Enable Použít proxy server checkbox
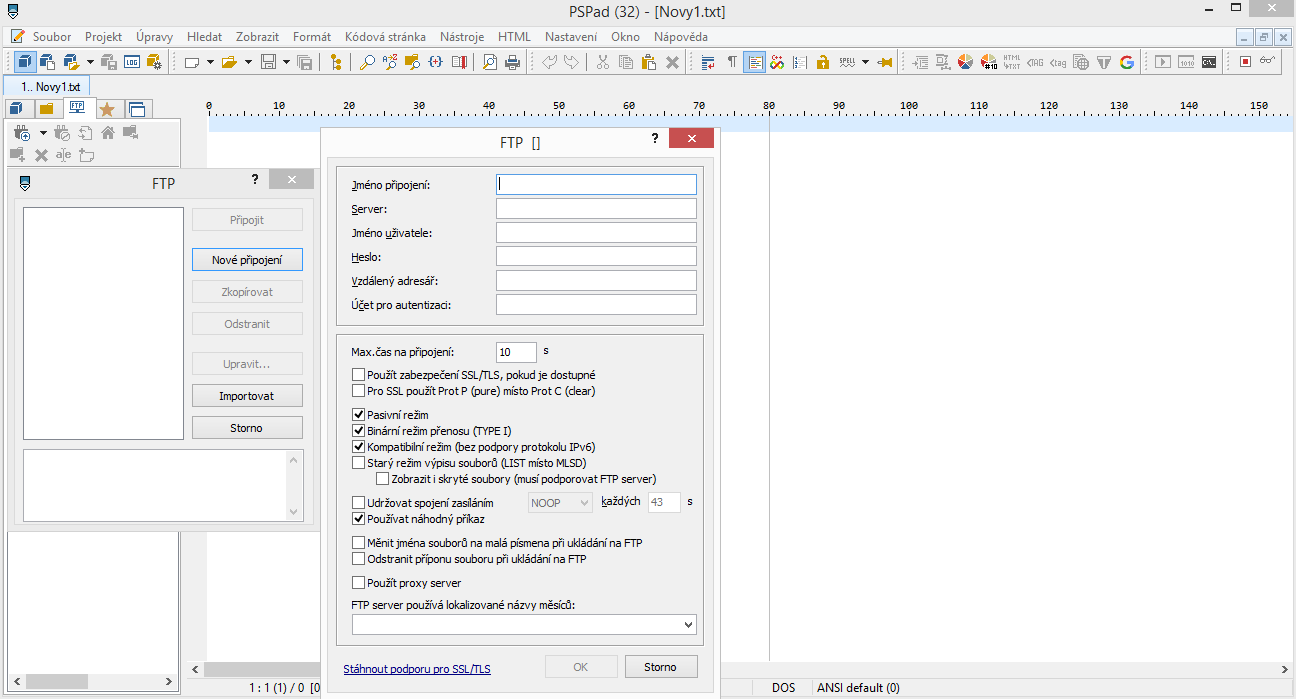This screenshot has height=699, width=1296. [x=359, y=583]
